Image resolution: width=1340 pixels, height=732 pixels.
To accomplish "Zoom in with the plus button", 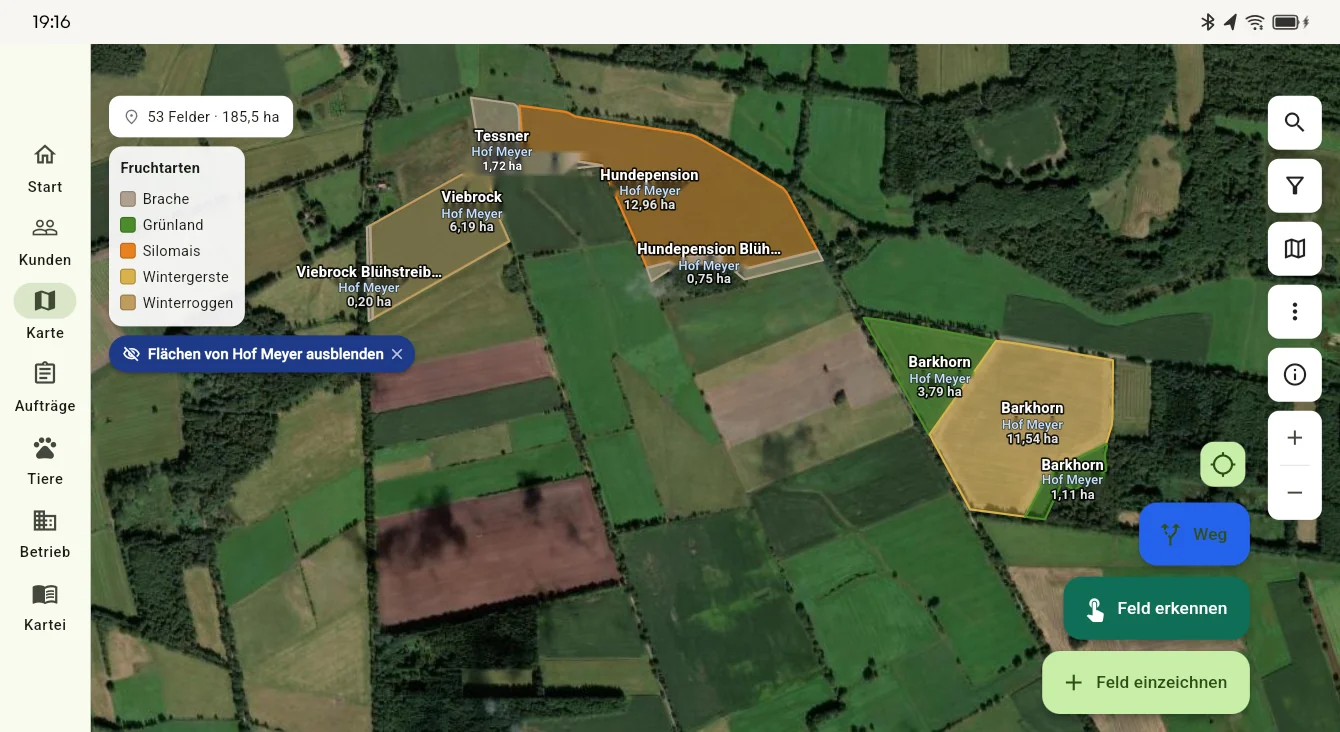I will pos(1294,438).
